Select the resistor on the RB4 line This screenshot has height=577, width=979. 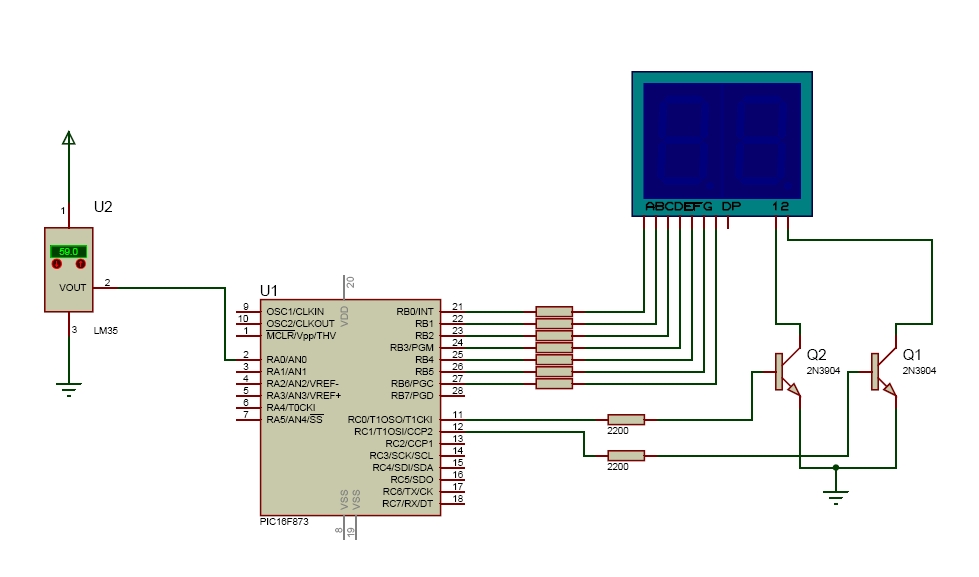[x=554, y=359]
